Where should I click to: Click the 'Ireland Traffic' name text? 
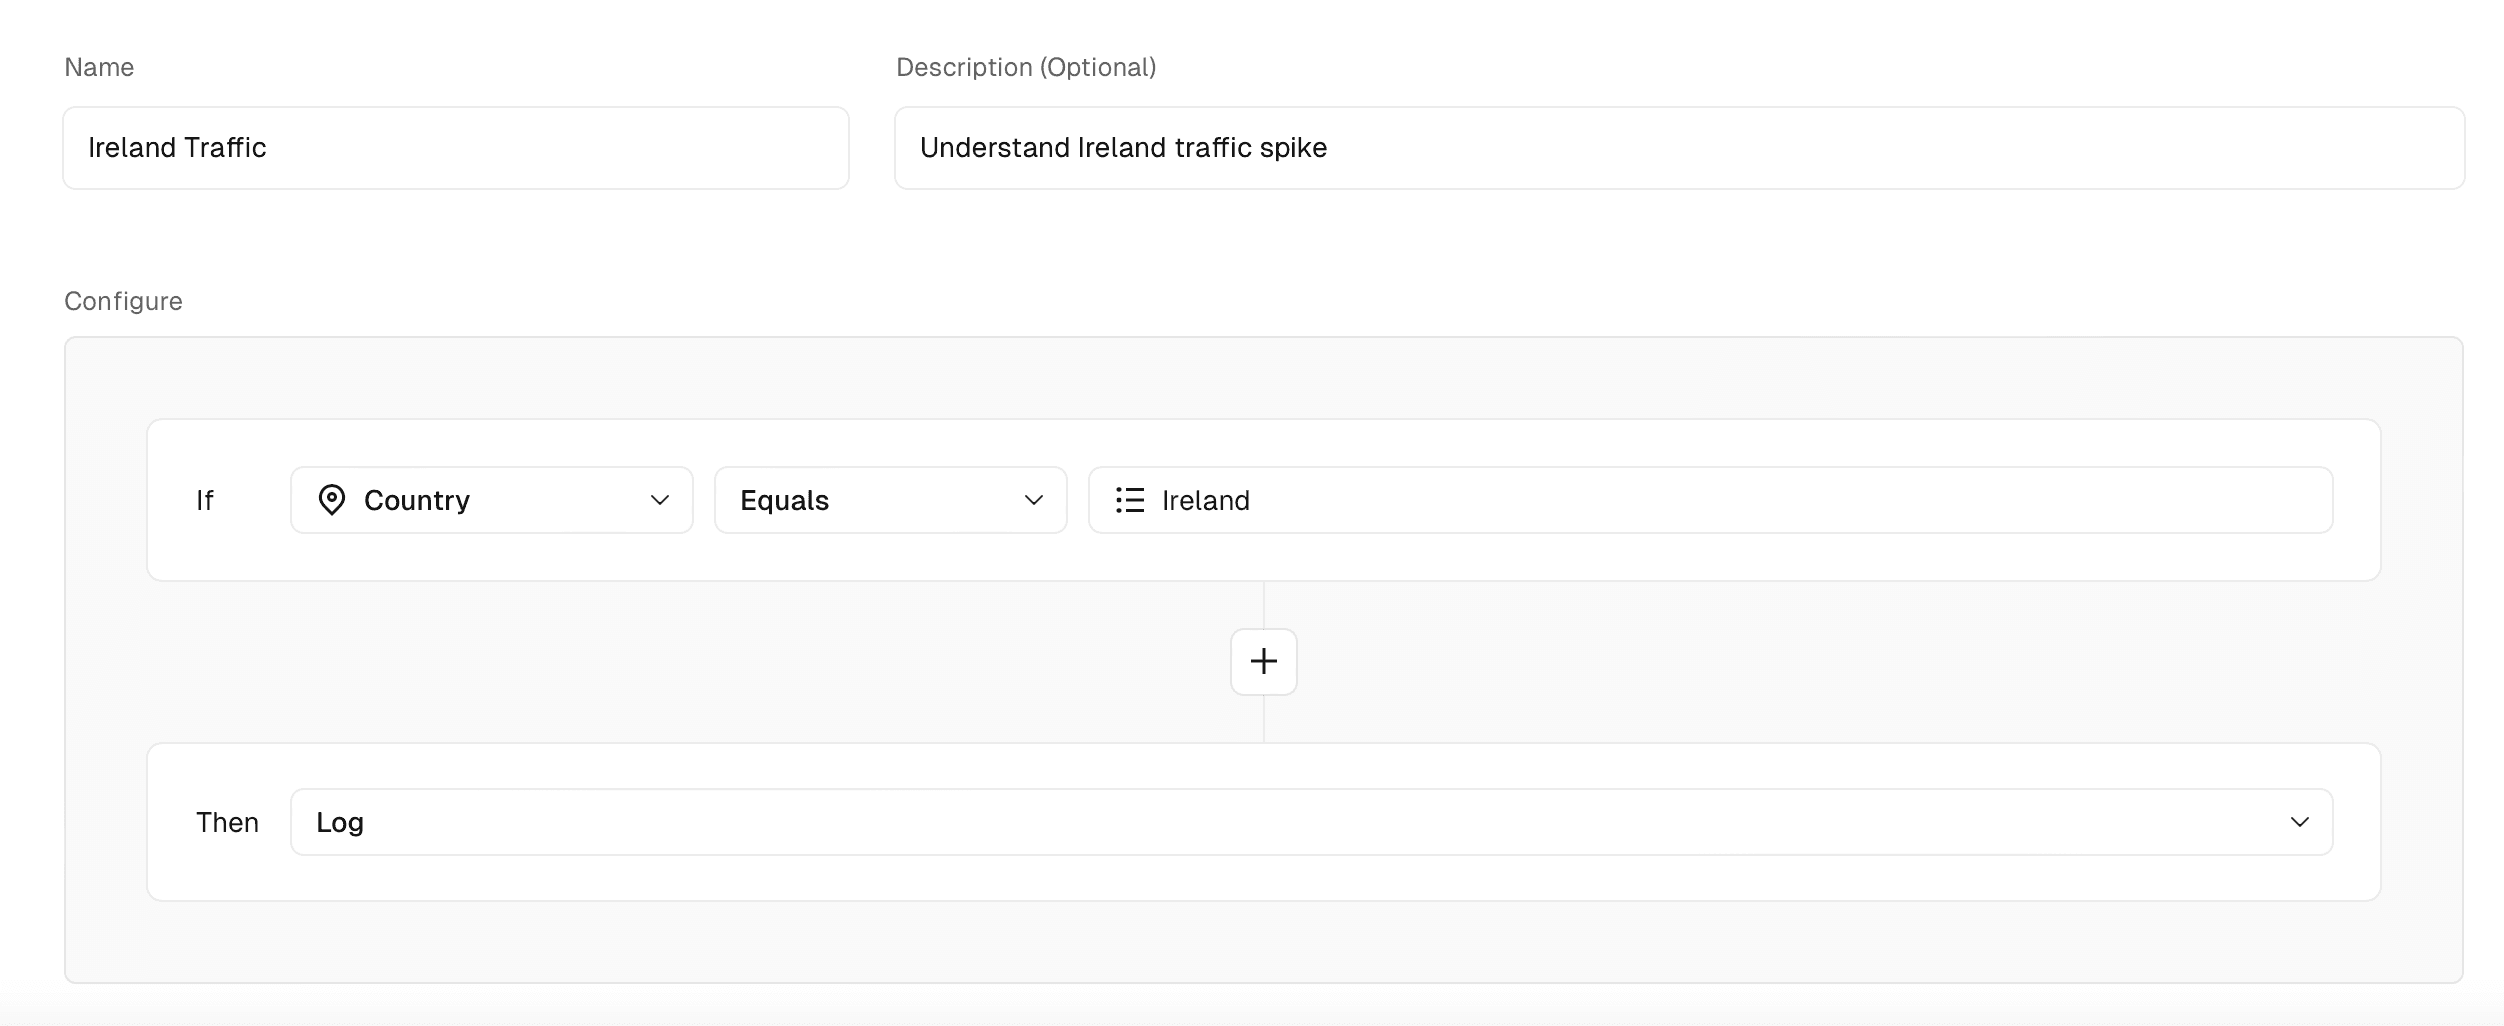tap(177, 148)
